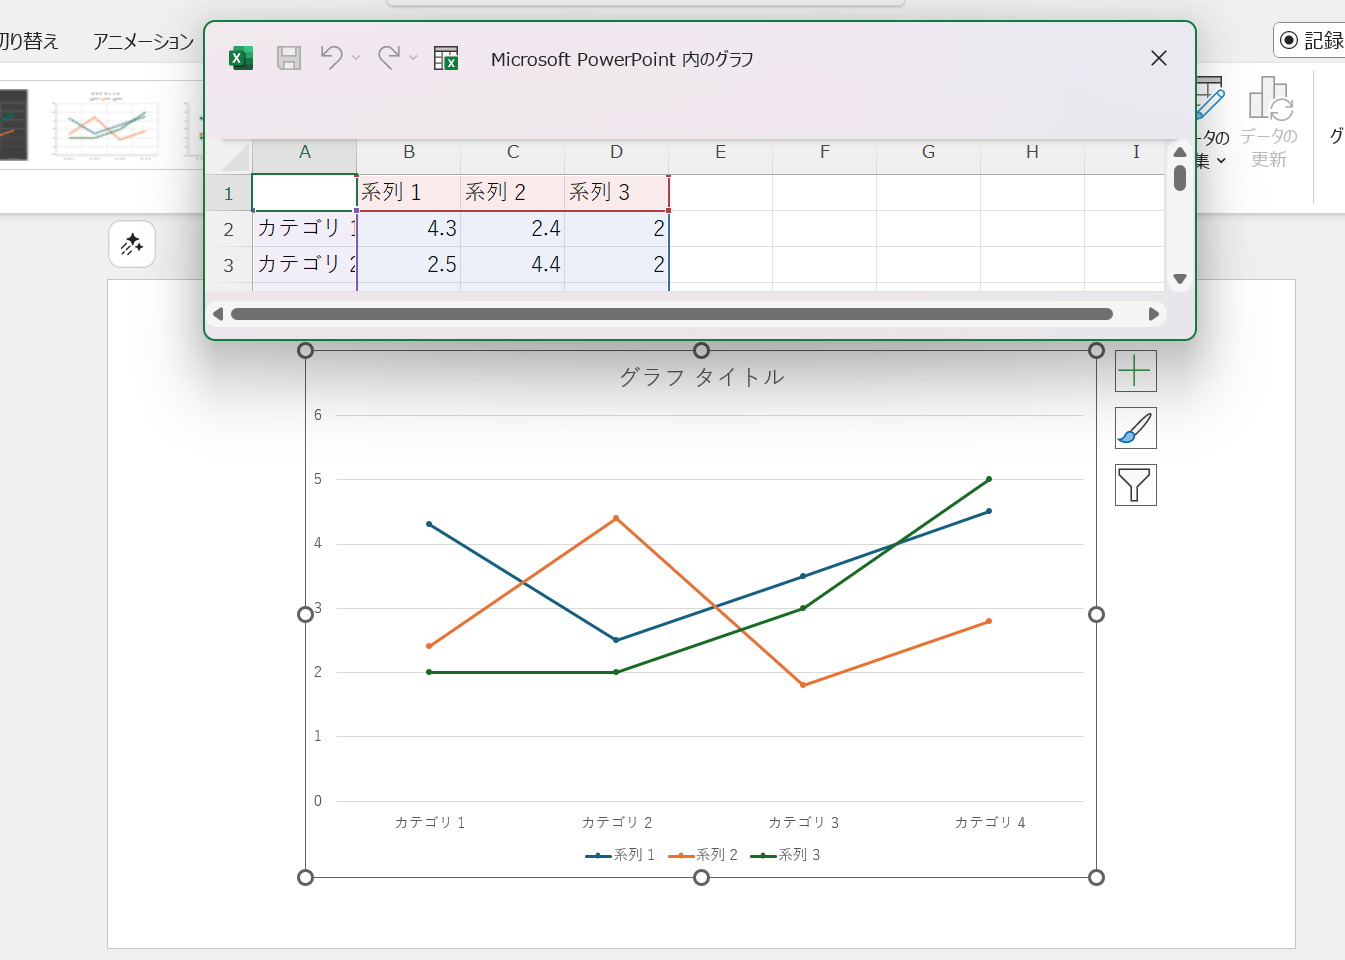Close the Microsoft PowerPoint chart data window
Image resolution: width=1345 pixels, height=960 pixels.
tap(1158, 58)
